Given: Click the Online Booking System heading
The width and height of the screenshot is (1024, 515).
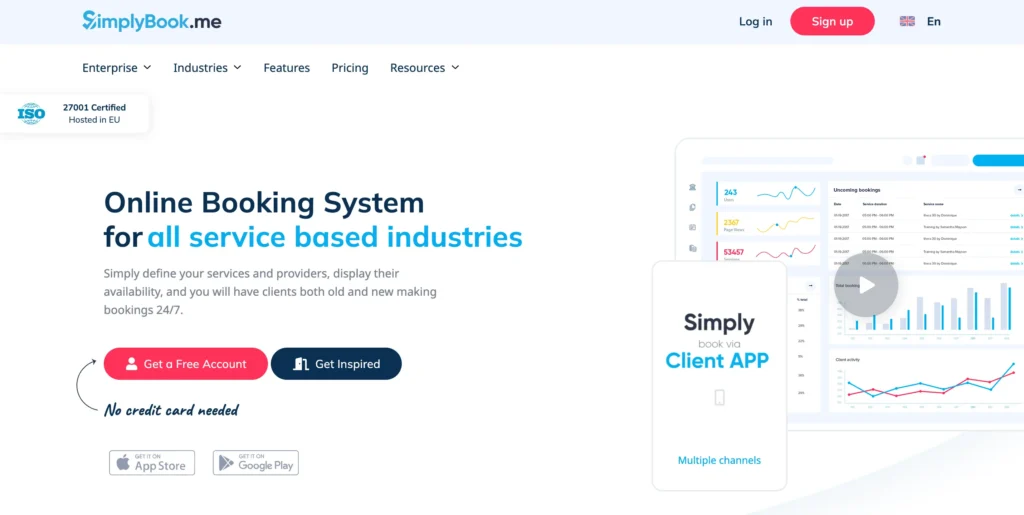Looking at the screenshot, I should [264, 202].
